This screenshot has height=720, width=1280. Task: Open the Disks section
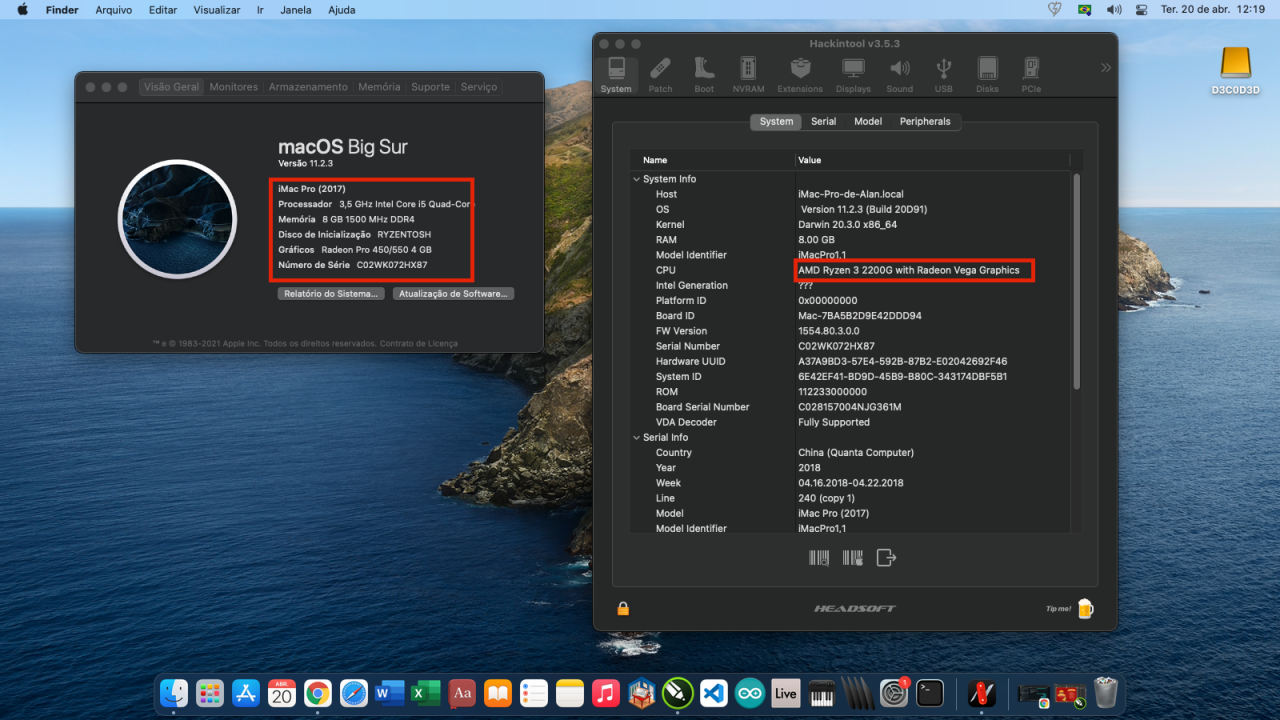click(987, 74)
